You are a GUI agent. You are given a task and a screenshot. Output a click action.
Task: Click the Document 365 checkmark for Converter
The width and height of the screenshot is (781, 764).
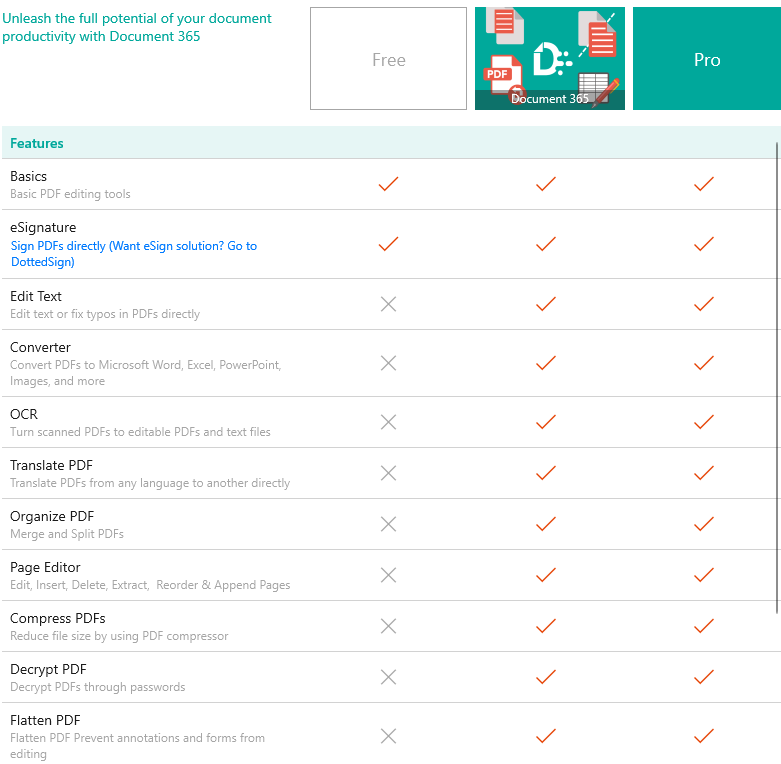tap(546, 363)
